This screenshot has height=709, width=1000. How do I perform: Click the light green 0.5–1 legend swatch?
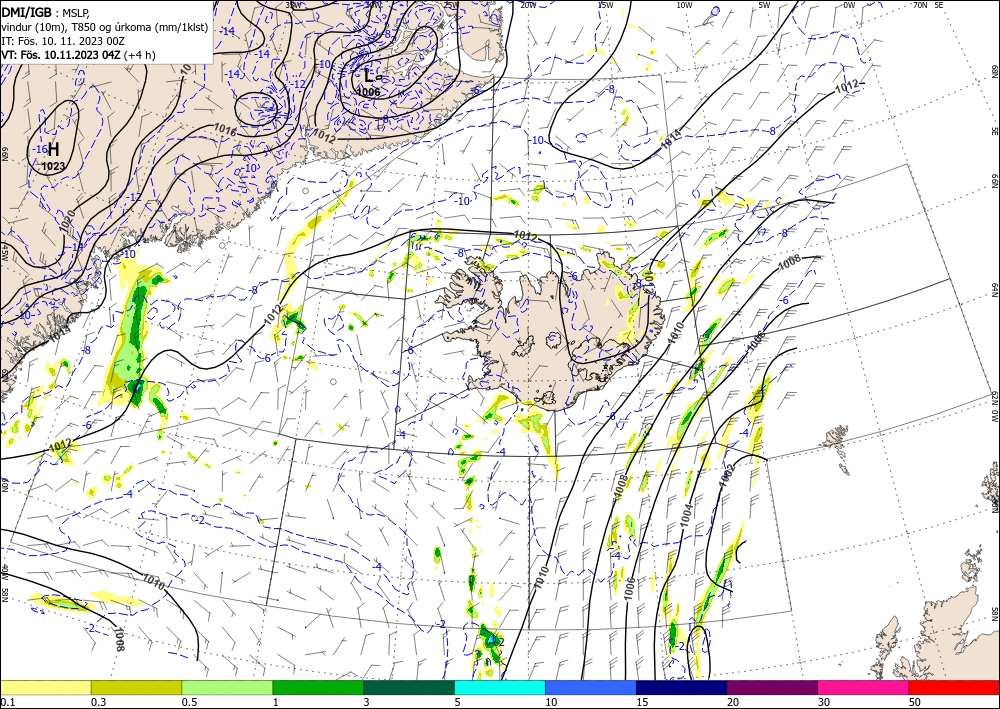coord(227,687)
